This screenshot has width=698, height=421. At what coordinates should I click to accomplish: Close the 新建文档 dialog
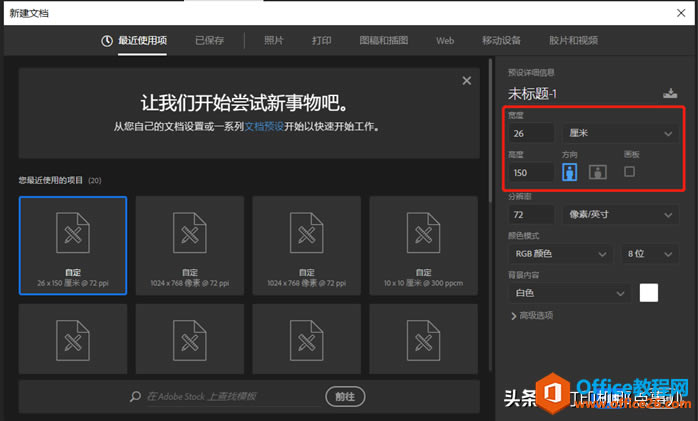(x=681, y=13)
